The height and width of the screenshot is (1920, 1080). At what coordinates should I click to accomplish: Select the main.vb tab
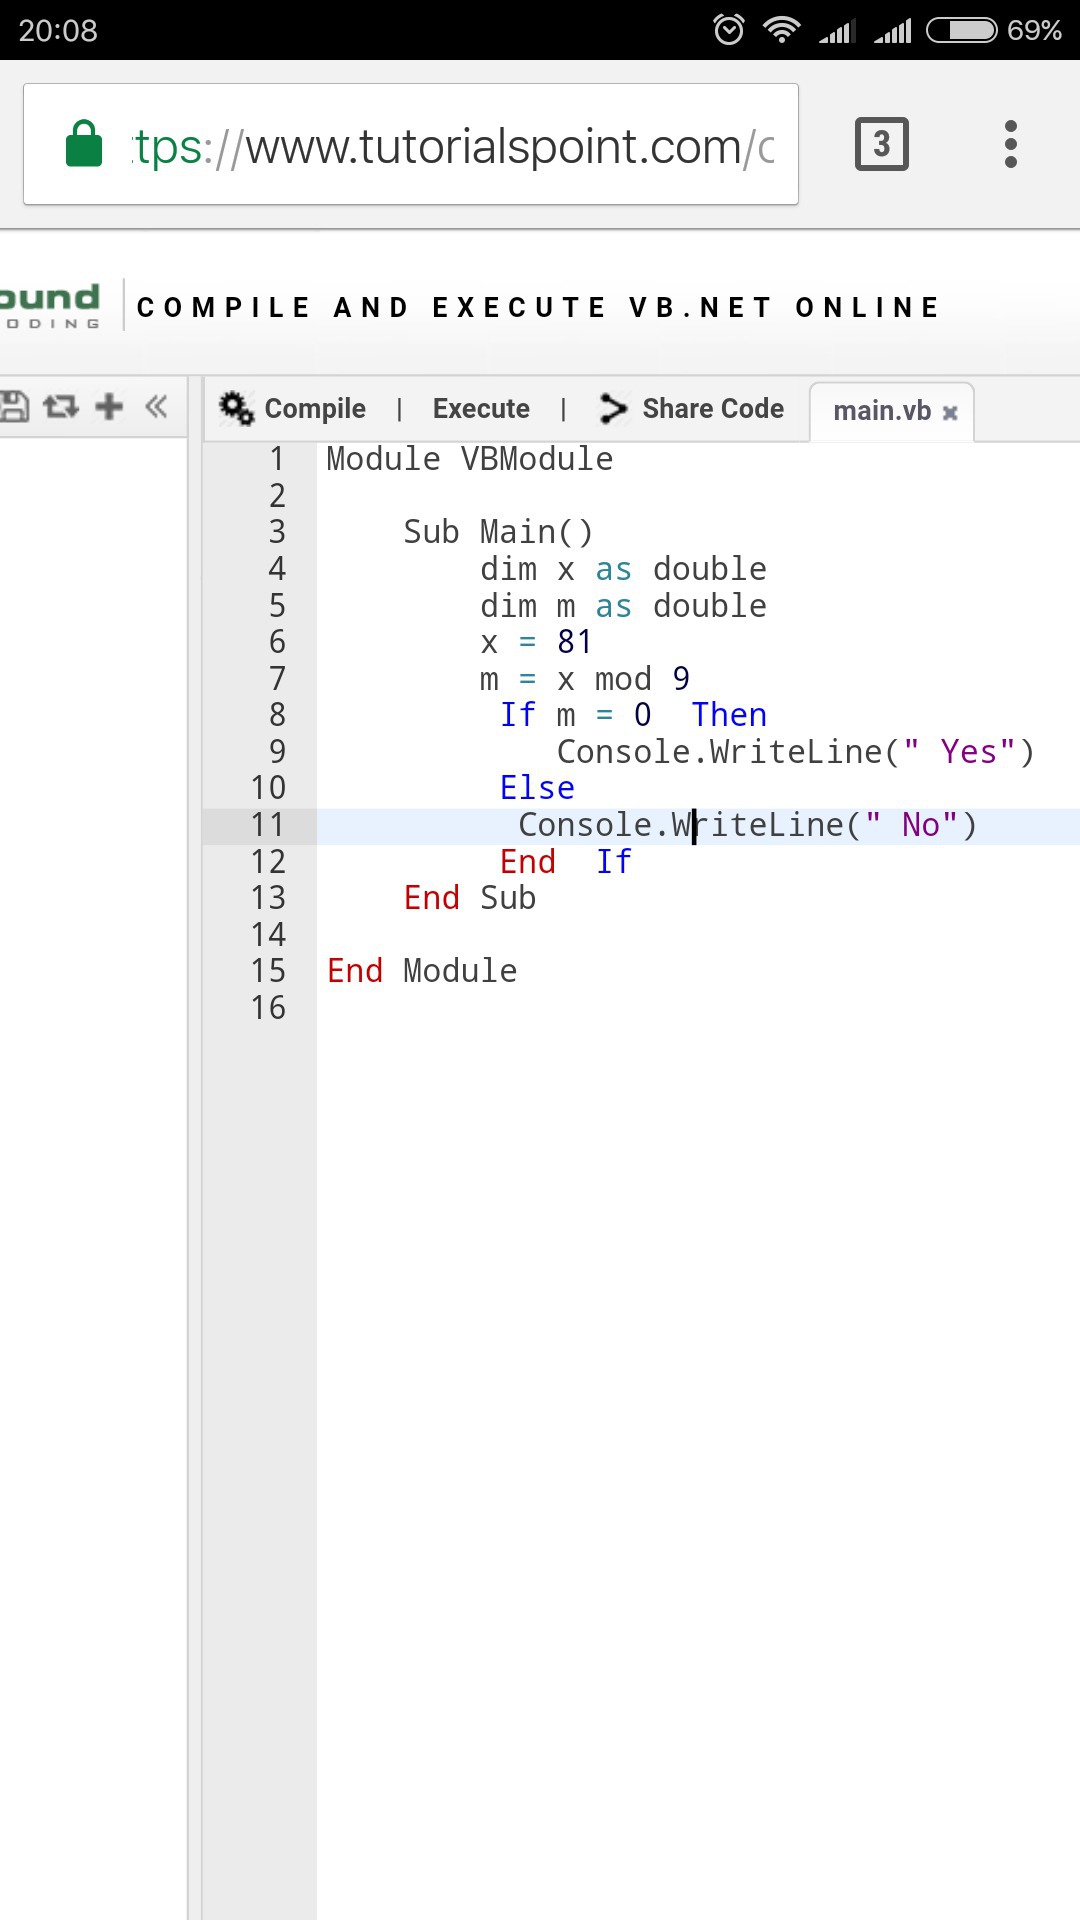[882, 411]
